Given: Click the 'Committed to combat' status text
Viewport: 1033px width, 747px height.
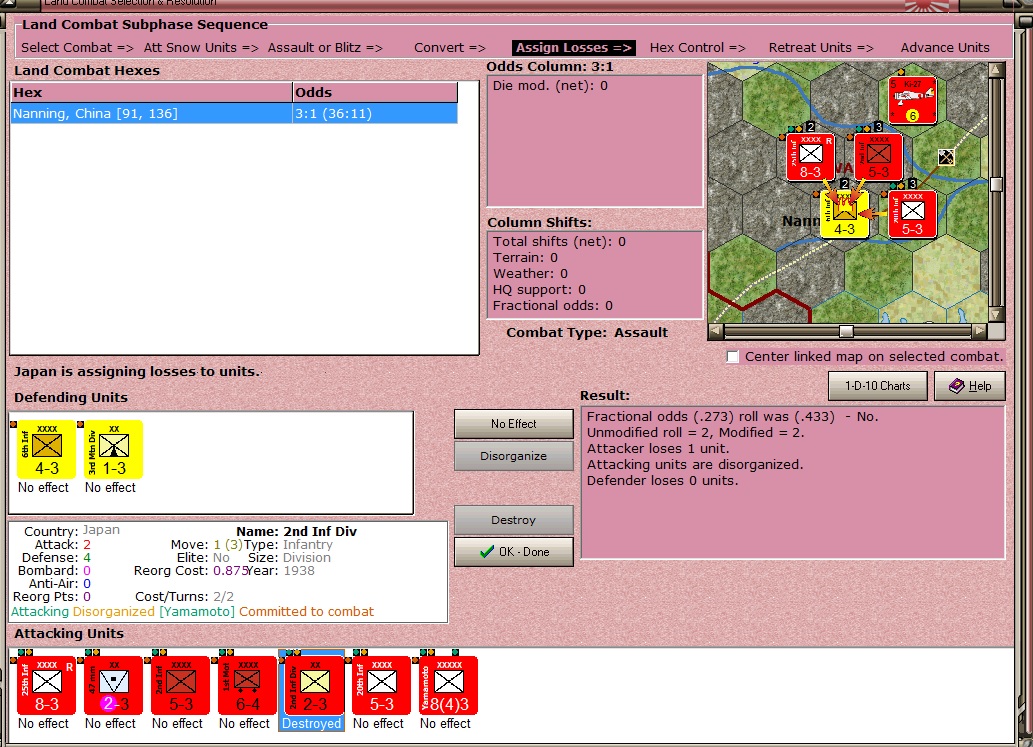Looking at the screenshot, I should (x=306, y=611).
